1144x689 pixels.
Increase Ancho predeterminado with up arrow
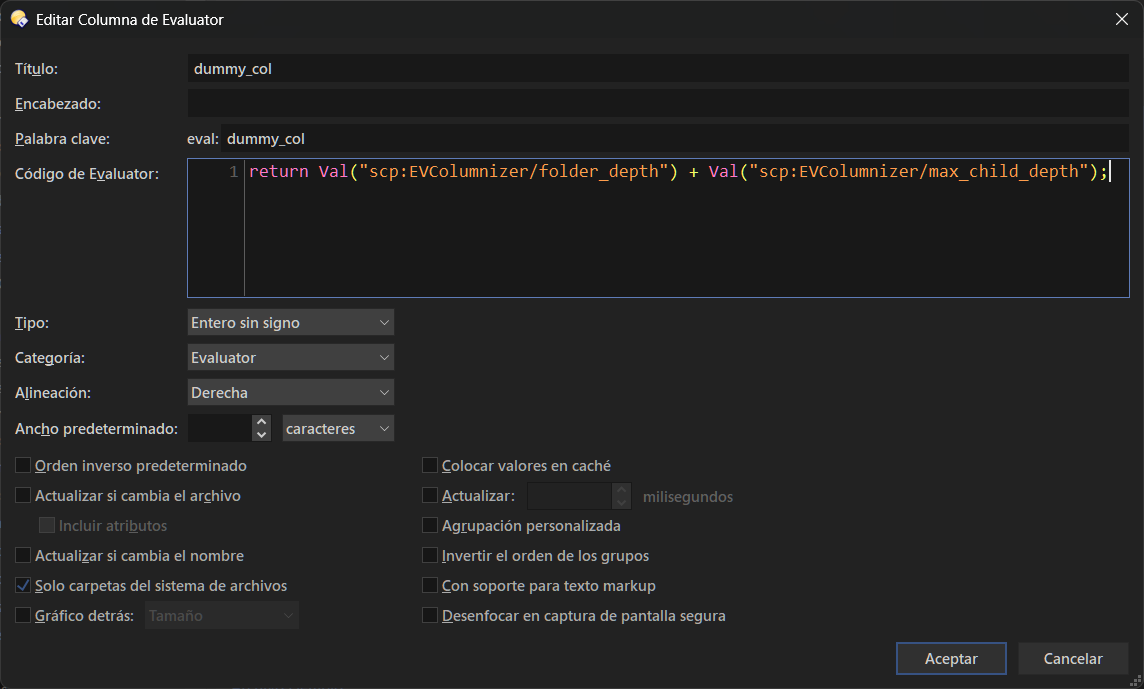pos(262,422)
